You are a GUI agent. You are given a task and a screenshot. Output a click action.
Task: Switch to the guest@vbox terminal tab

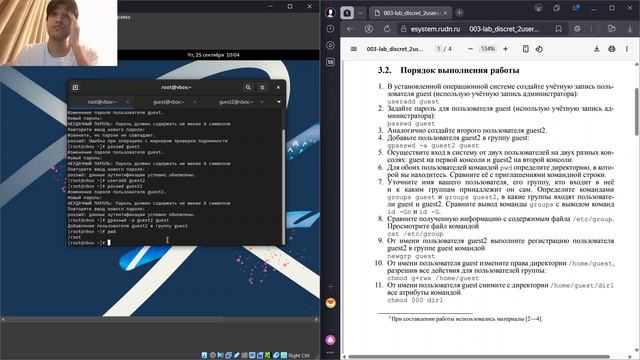tap(169, 102)
